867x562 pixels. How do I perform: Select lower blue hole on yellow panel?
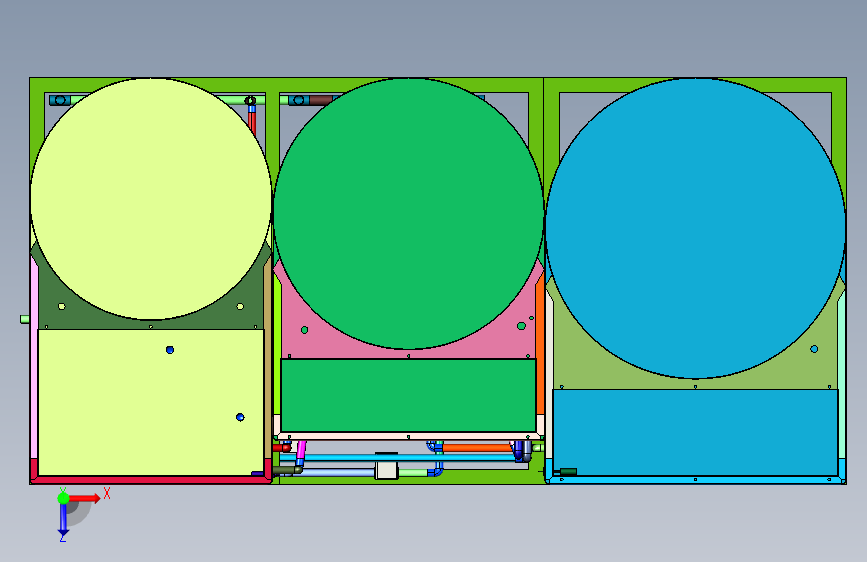(240, 417)
